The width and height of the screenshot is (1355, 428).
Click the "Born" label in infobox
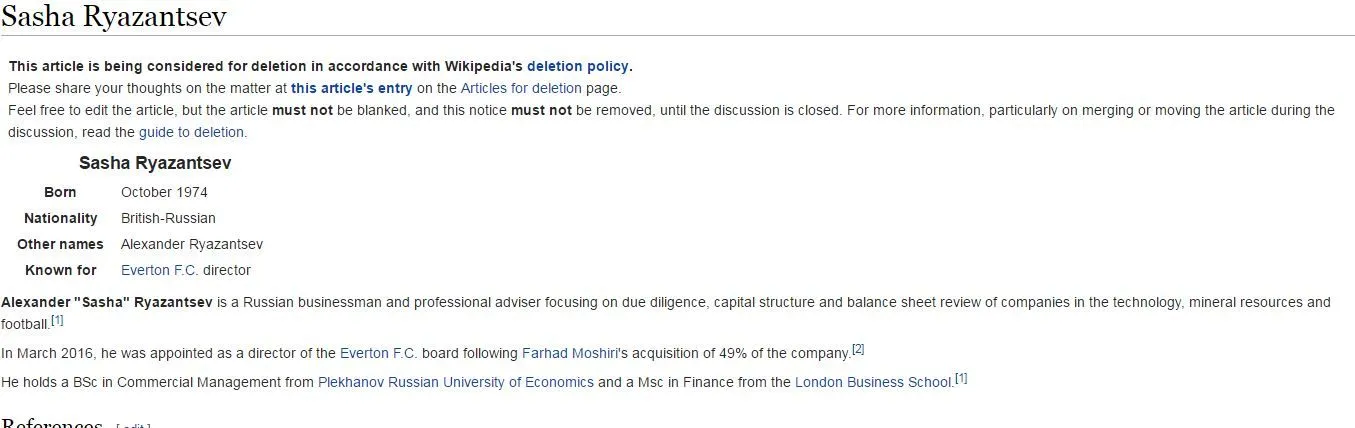coord(60,192)
